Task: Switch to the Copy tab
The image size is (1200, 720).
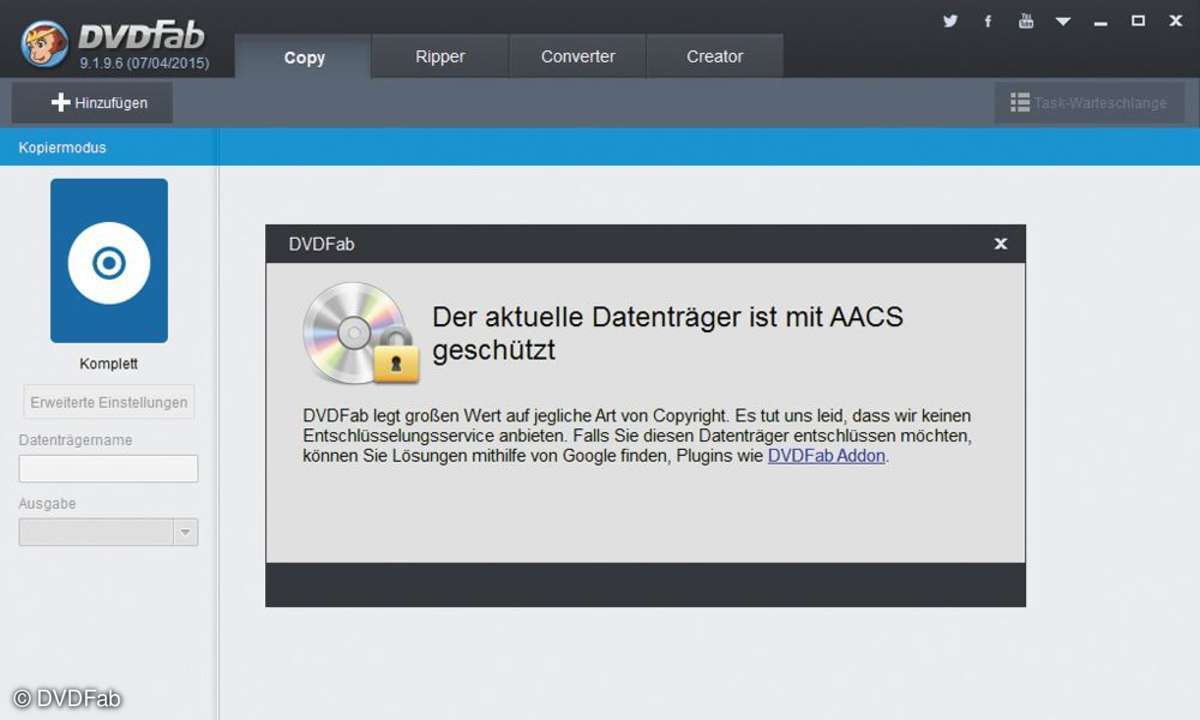Action: (304, 57)
